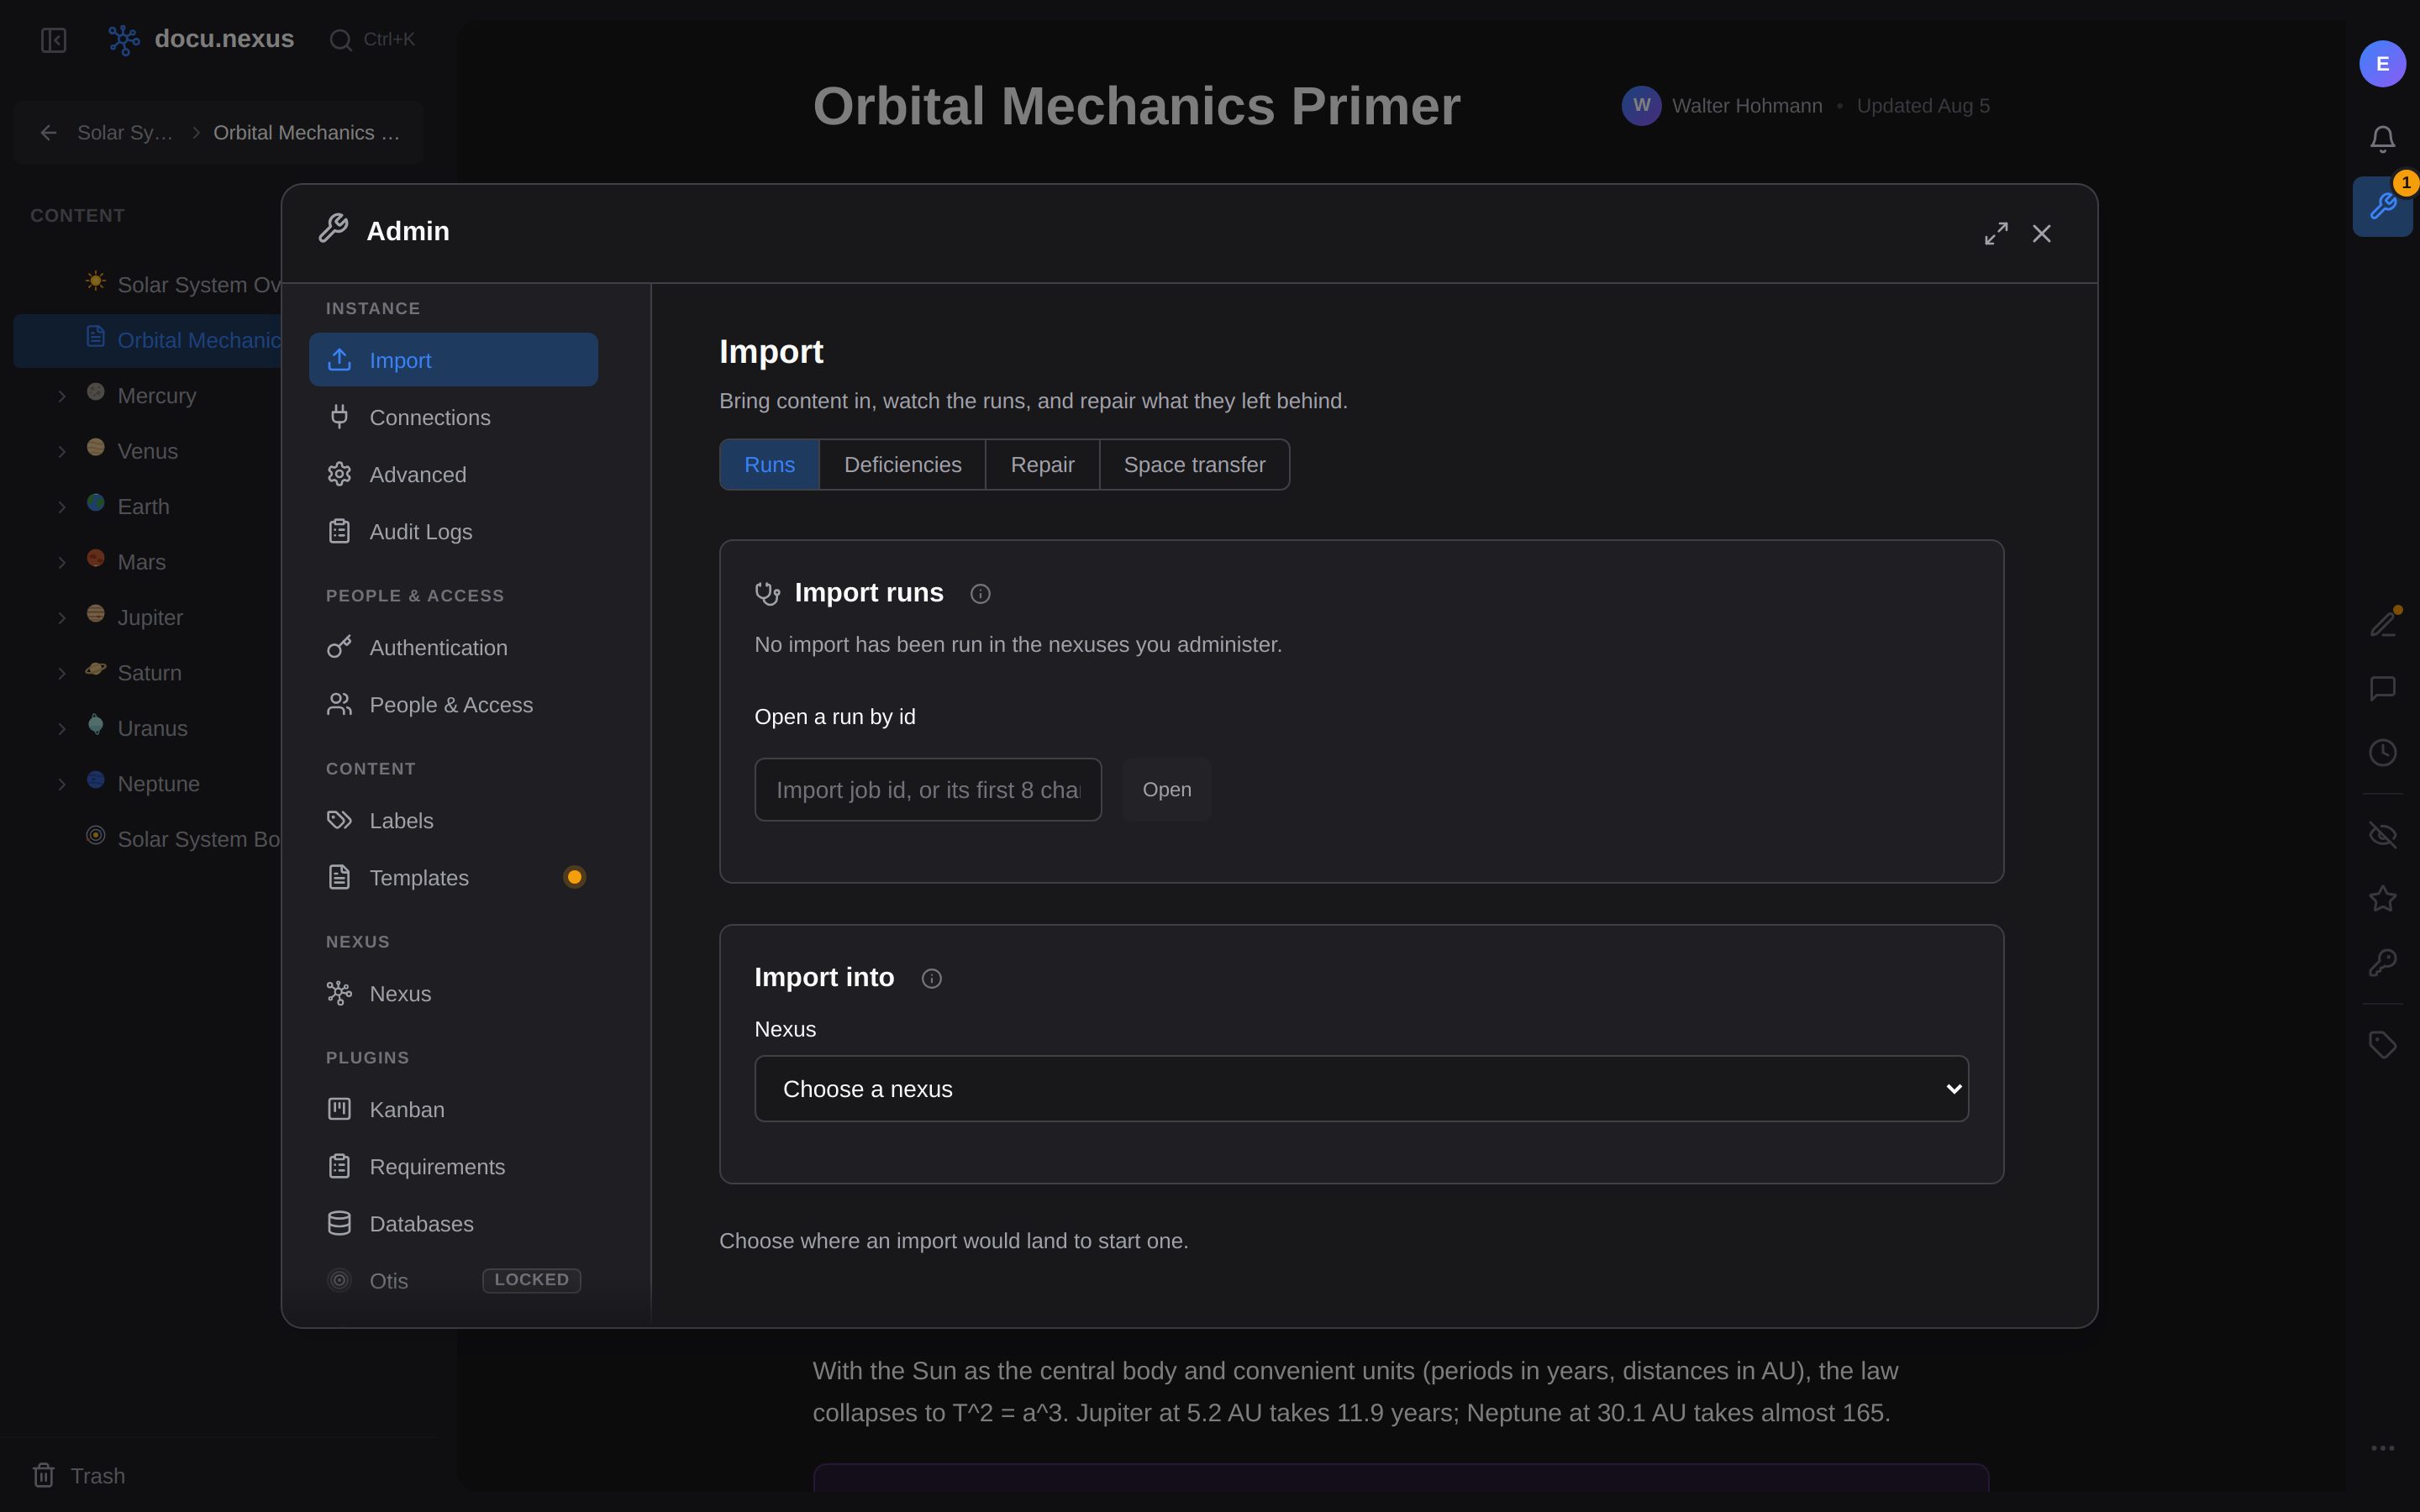This screenshot has width=2420, height=1512.
Task: Open the Choose a nexus dropdown
Action: (x=1361, y=1089)
